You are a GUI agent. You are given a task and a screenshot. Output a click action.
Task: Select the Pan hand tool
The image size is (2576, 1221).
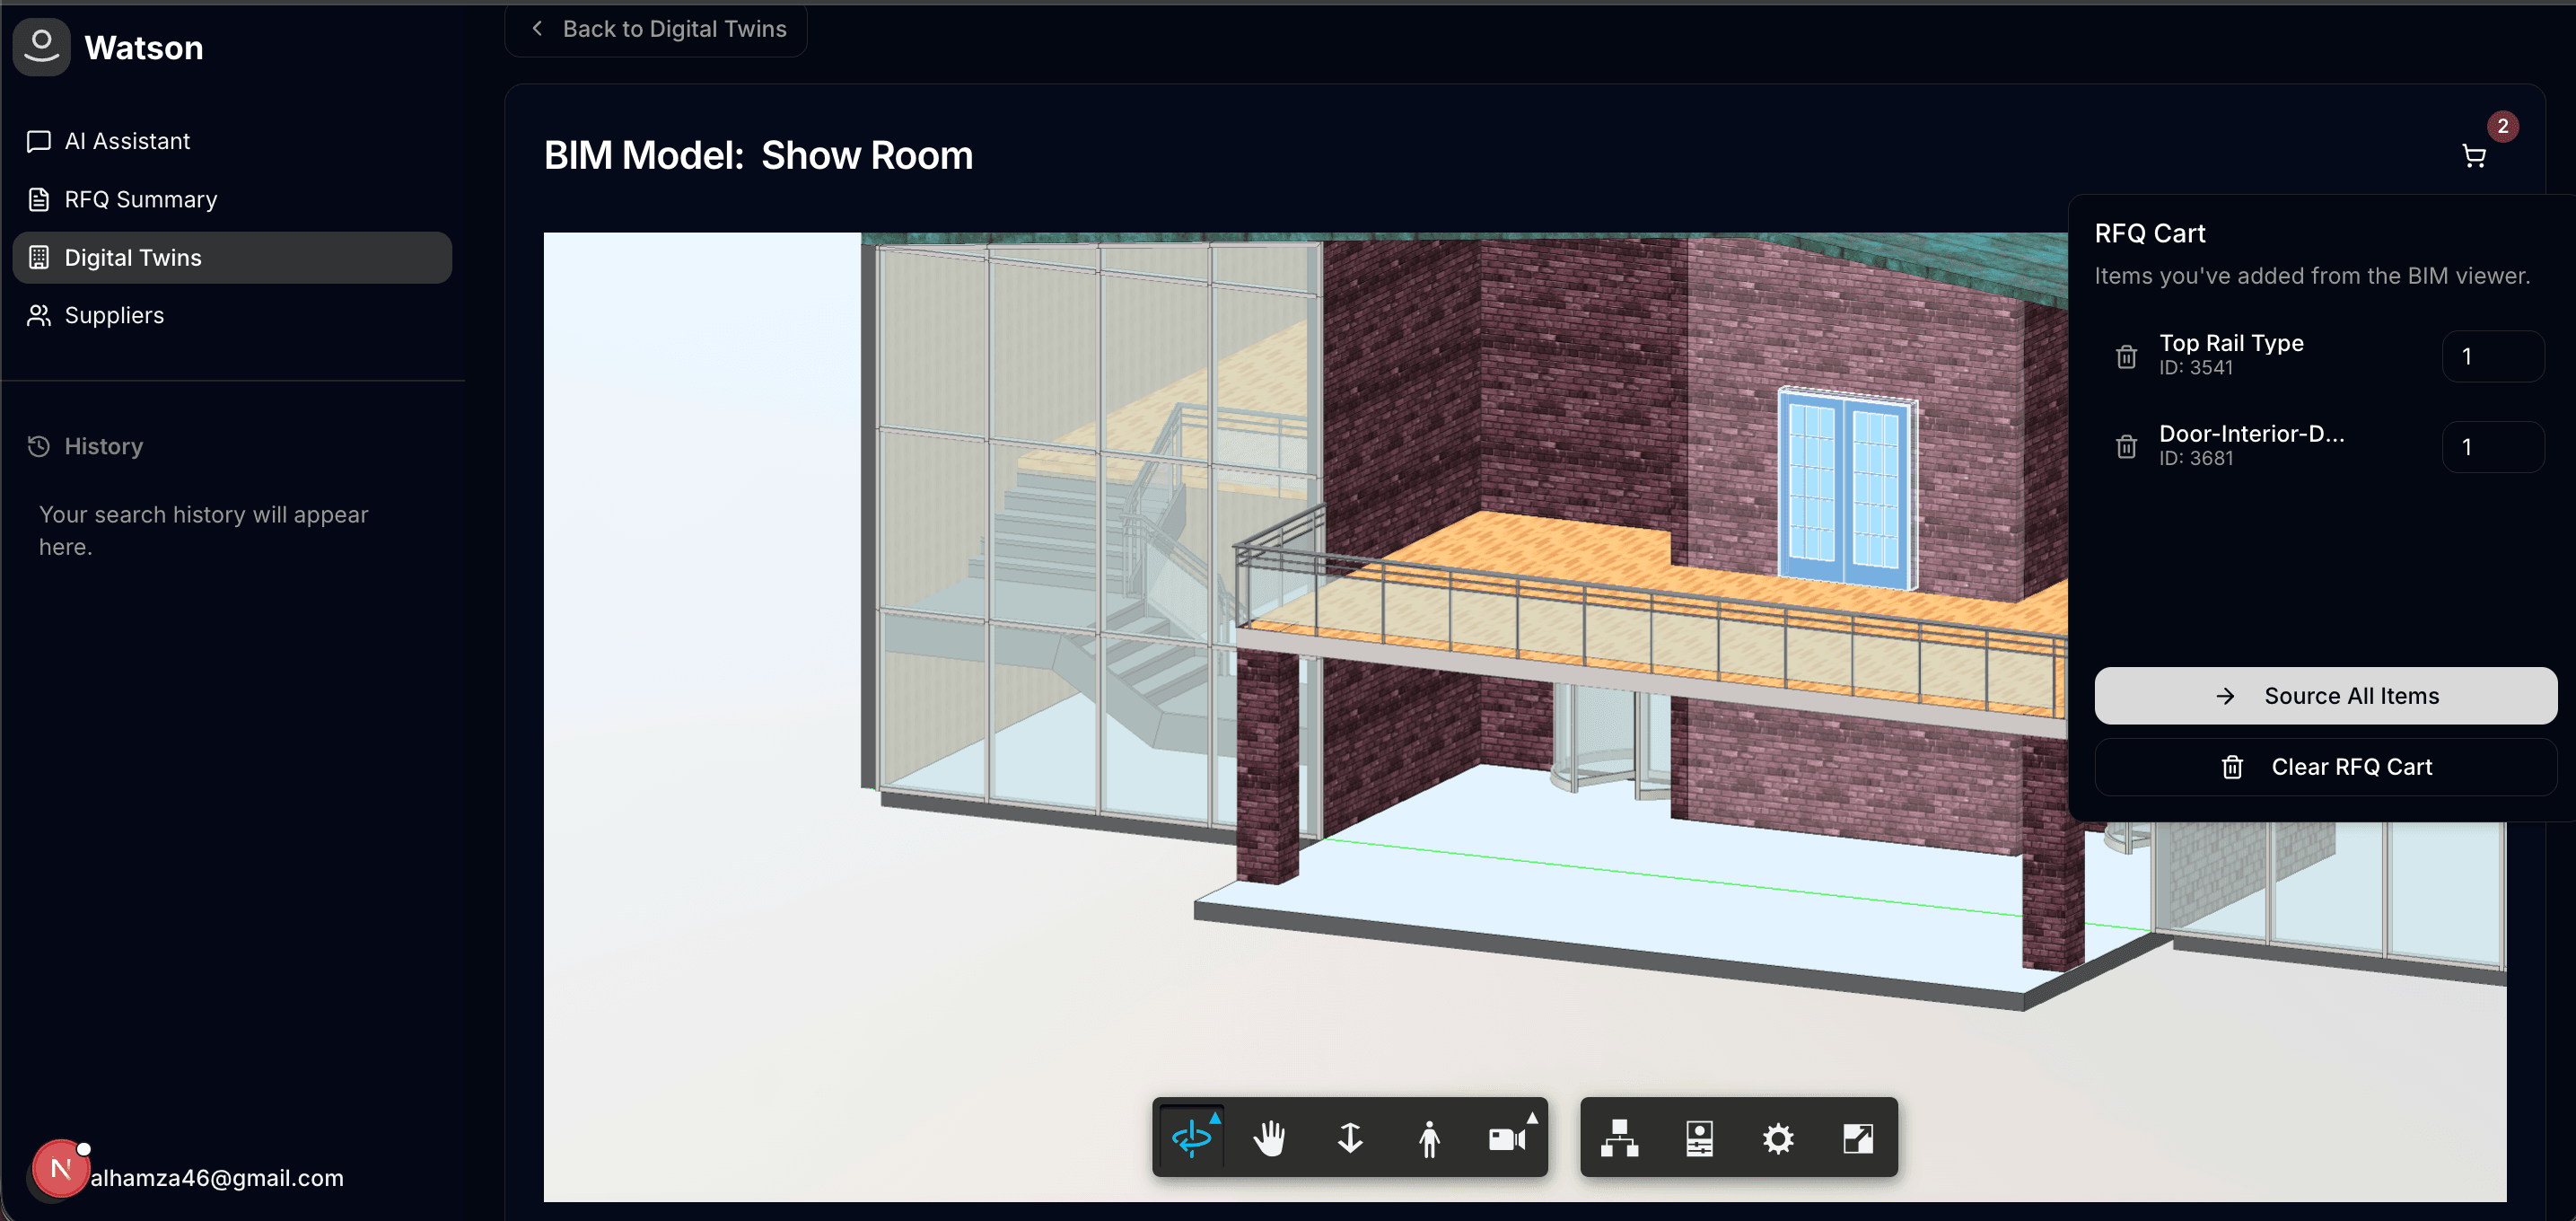click(1271, 1137)
